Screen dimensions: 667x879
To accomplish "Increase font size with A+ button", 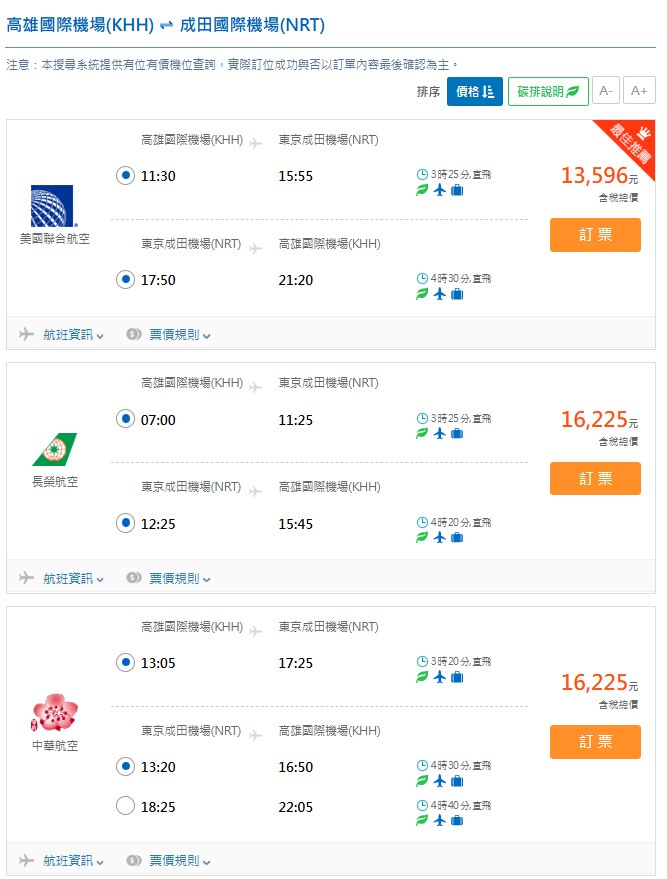I will coord(640,91).
